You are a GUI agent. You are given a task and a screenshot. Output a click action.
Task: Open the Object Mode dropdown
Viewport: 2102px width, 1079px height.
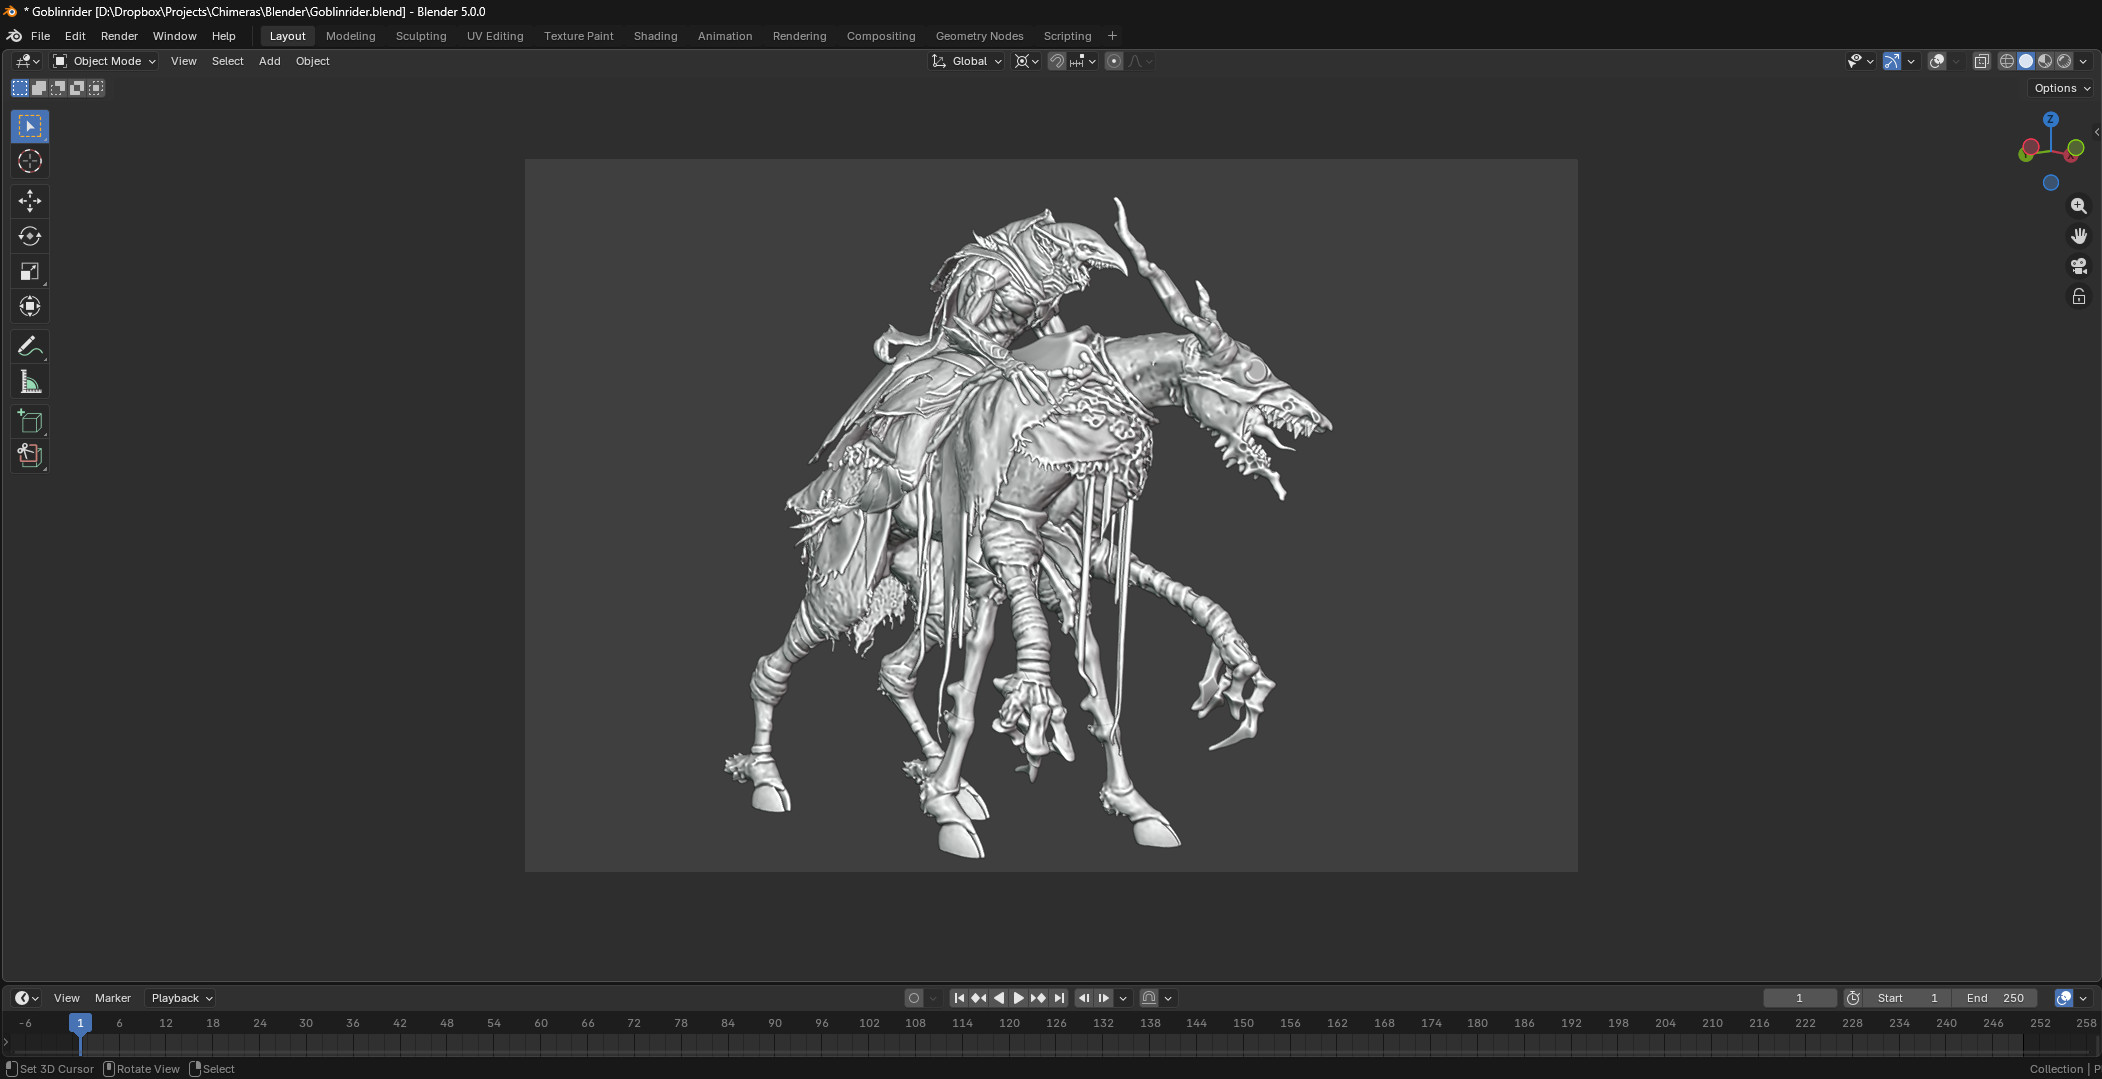click(x=105, y=62)
